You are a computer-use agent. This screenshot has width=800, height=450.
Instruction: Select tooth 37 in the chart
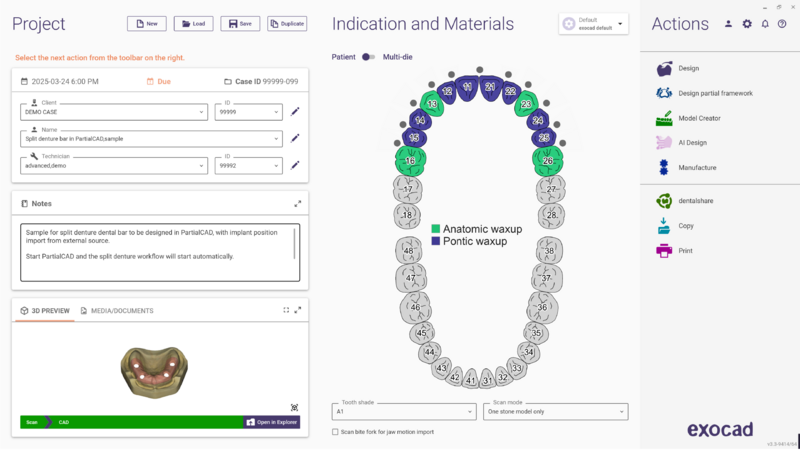546,278
